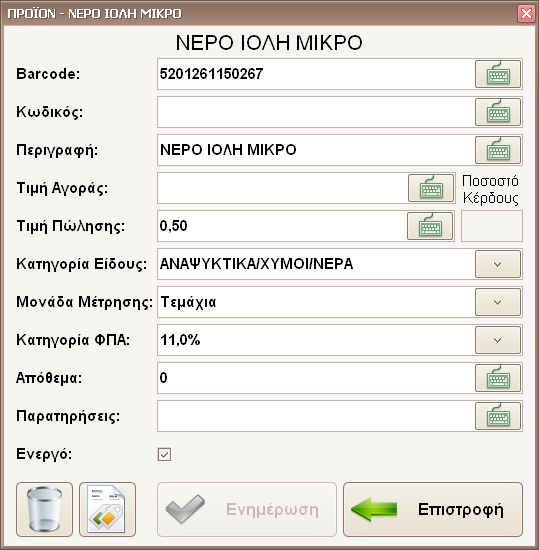Delete the product with the trash can icon
The width and height of the screenshot is (539, 550).
click(x=44, y=509)
